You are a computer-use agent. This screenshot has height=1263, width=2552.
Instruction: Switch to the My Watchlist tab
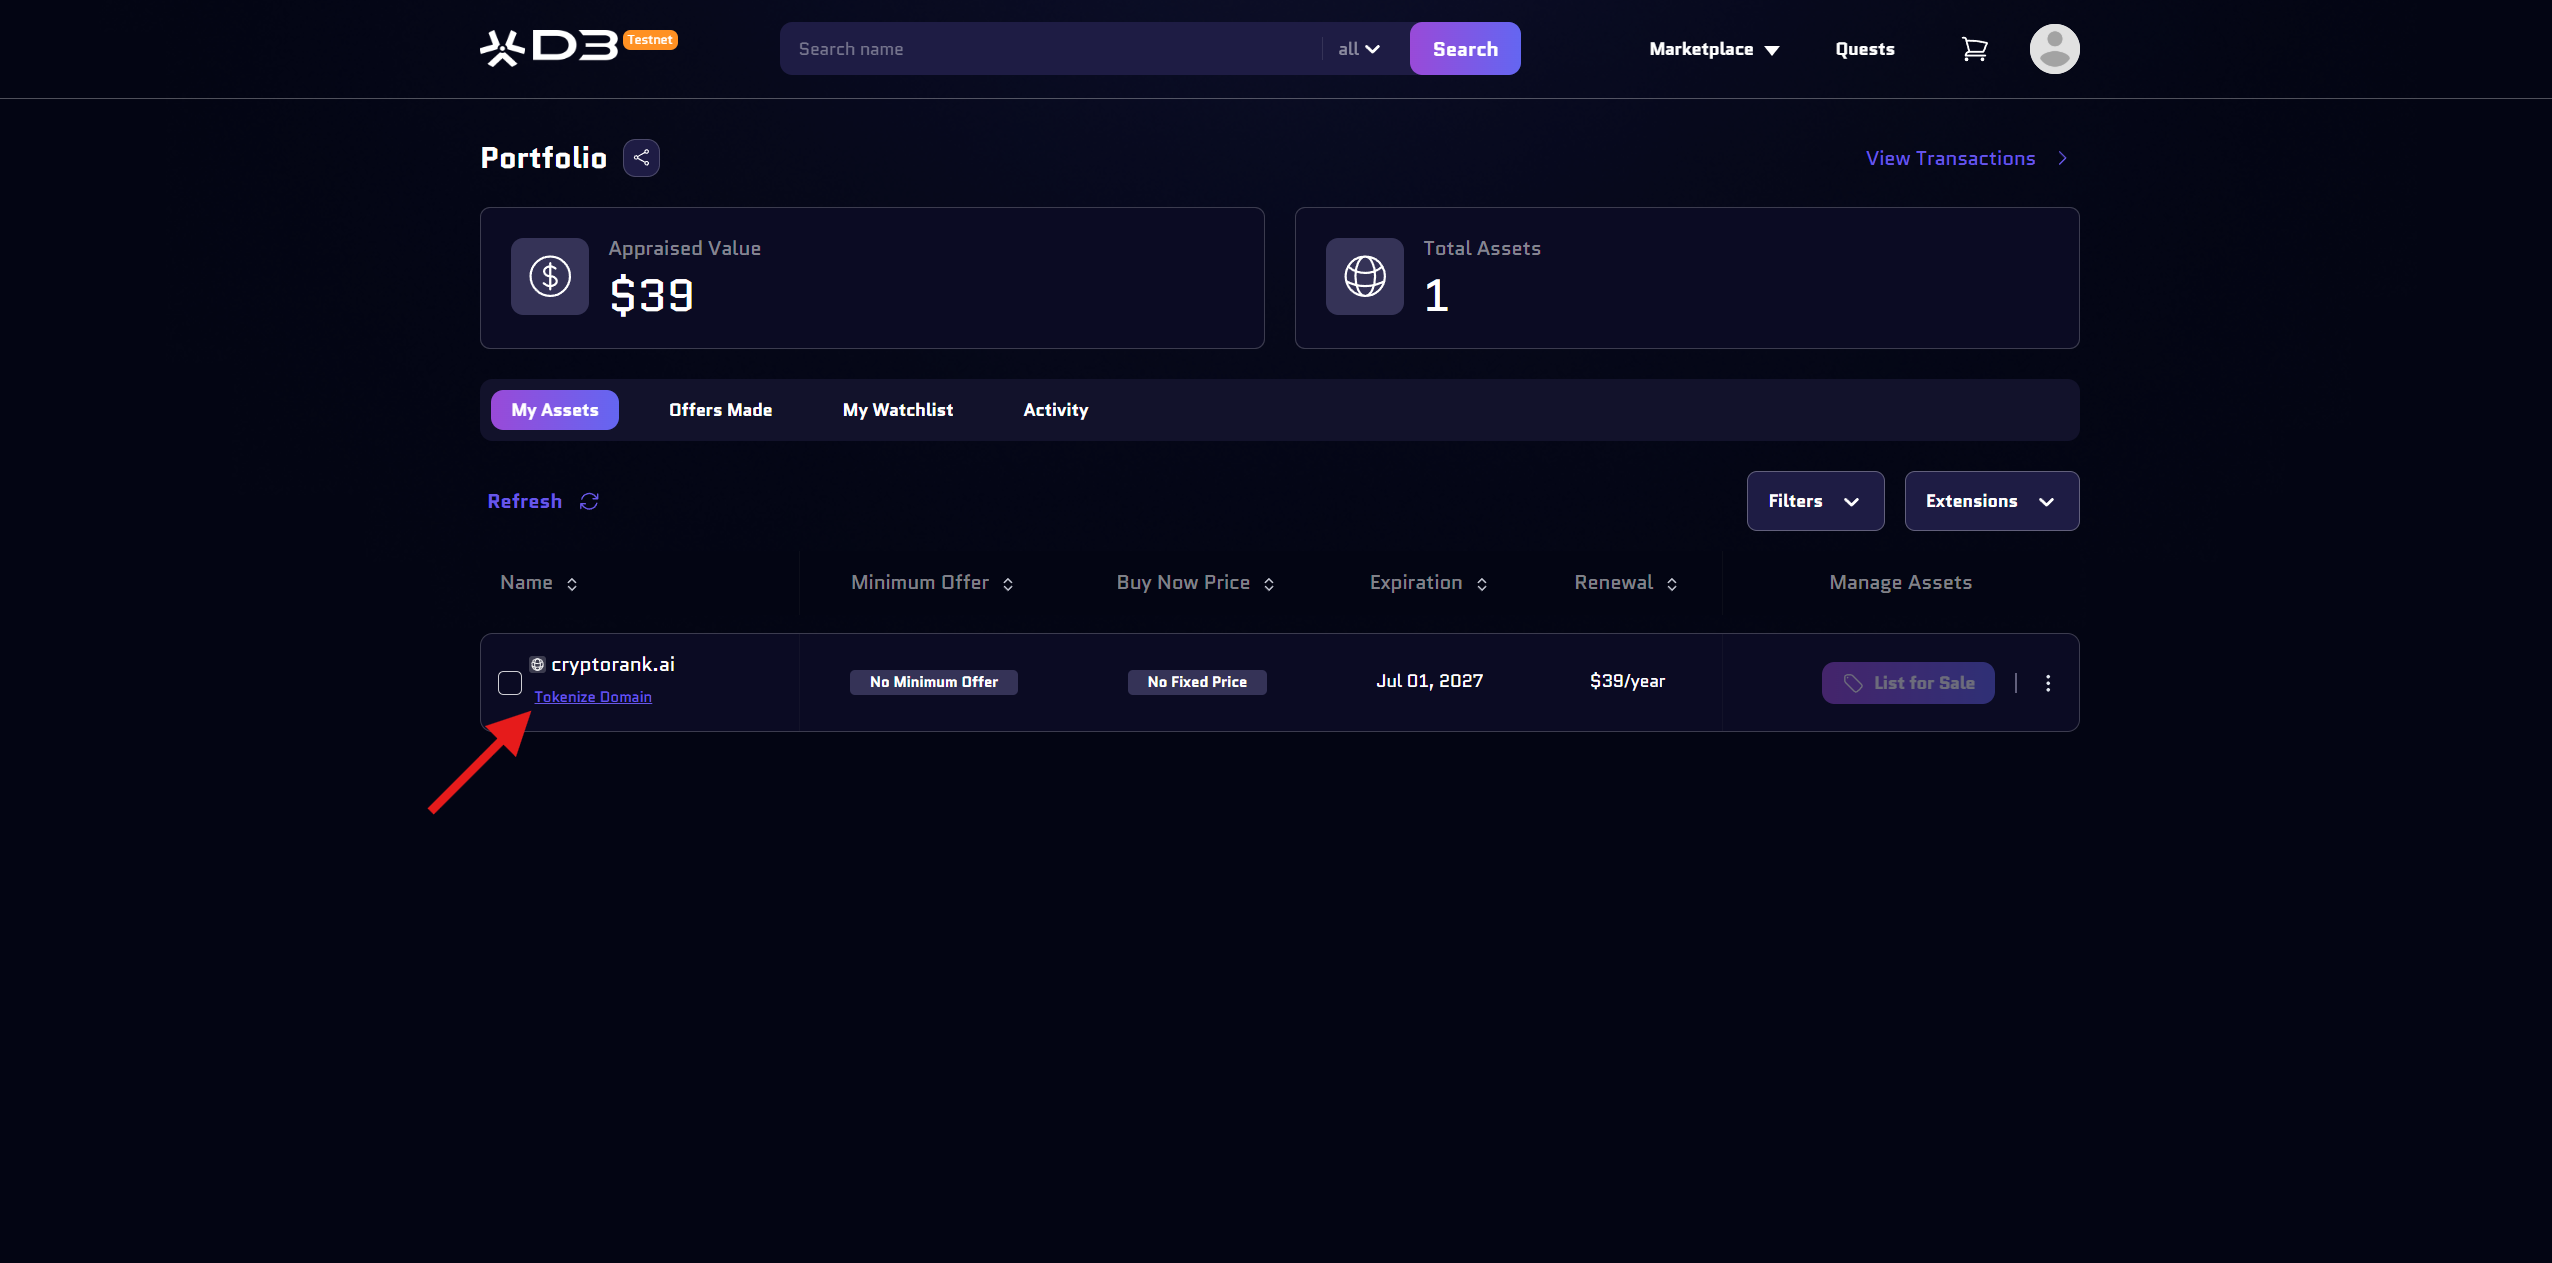tap(897, 410)
